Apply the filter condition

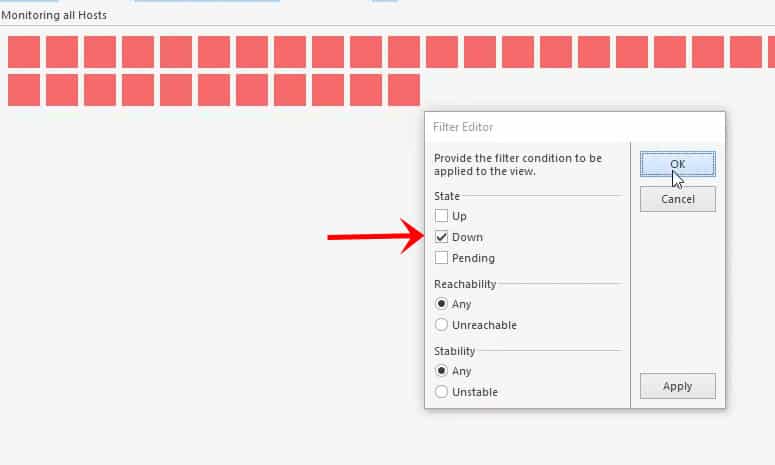(x=678, y=386)
